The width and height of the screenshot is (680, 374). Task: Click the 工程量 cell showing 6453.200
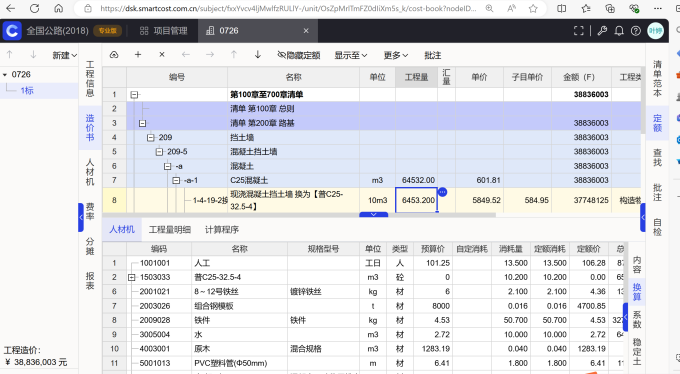[x=416, y=200]
